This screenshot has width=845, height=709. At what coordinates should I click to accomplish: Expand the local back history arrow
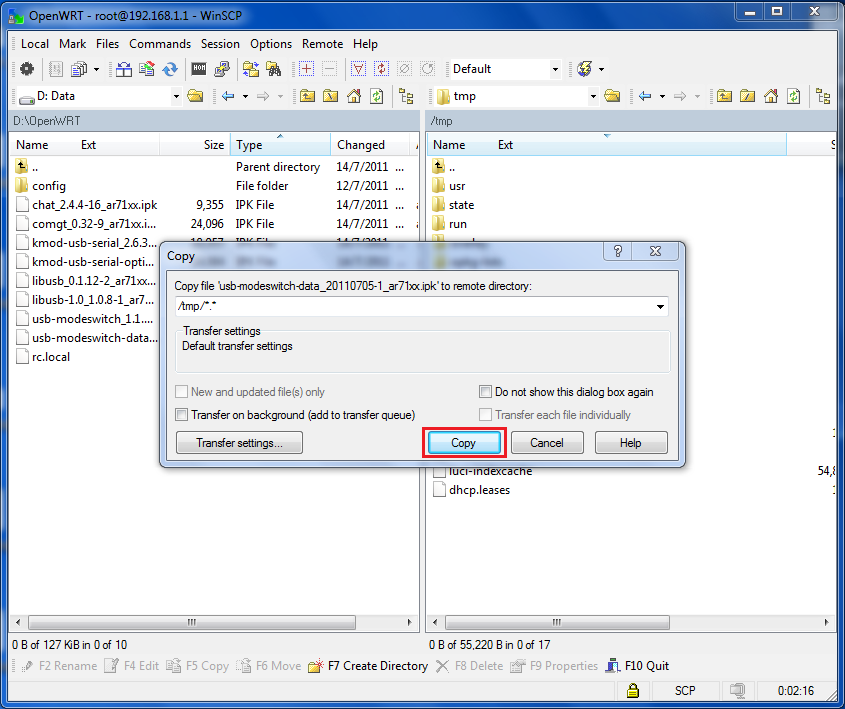pos(245,96)
